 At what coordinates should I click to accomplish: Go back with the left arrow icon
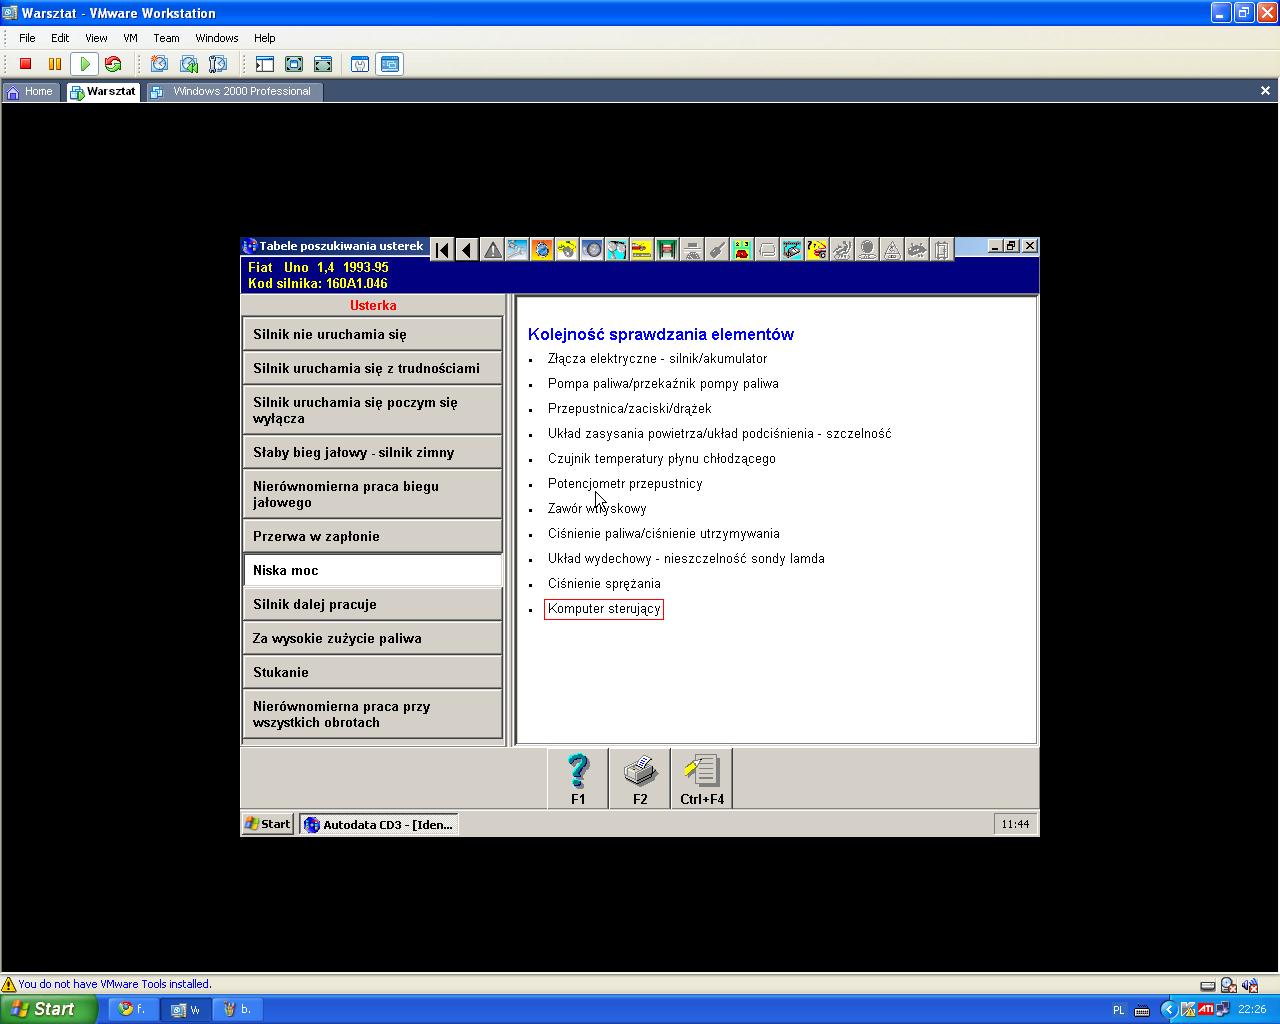tap(467, 249)
